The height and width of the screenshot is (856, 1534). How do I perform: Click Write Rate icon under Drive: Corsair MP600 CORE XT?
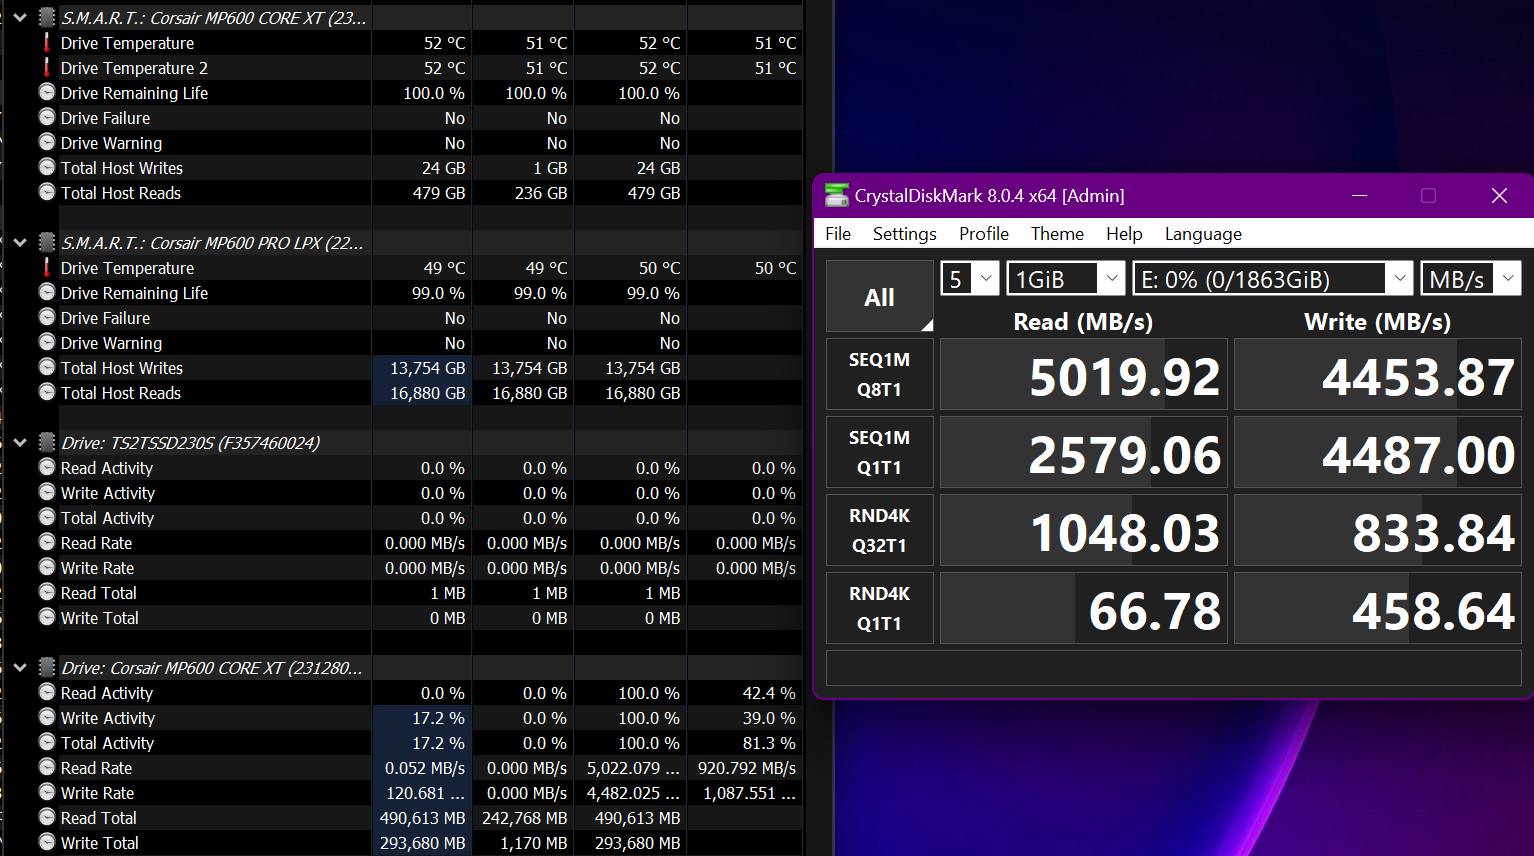47,792
